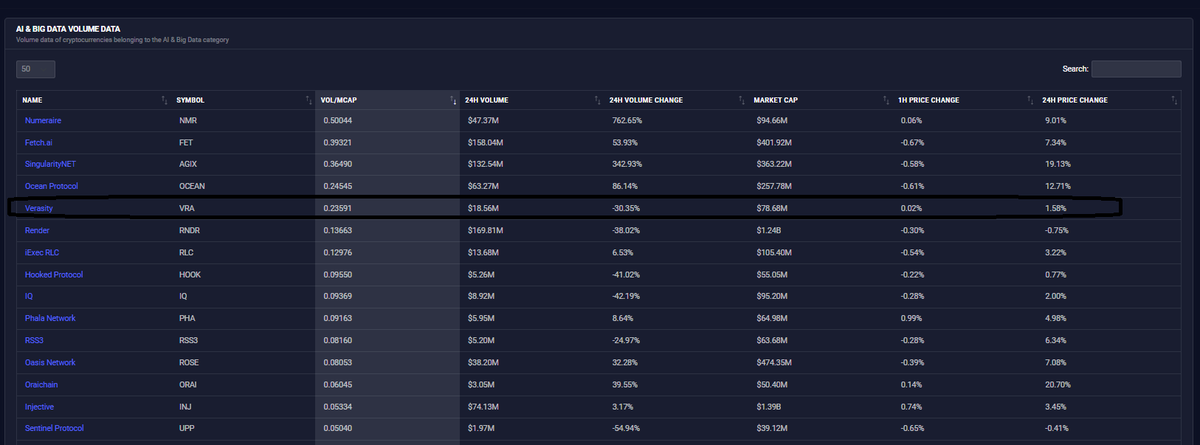Click the -0.67% 1h price change
Viewport: 1200px width, 445px height.
(911, 142)
